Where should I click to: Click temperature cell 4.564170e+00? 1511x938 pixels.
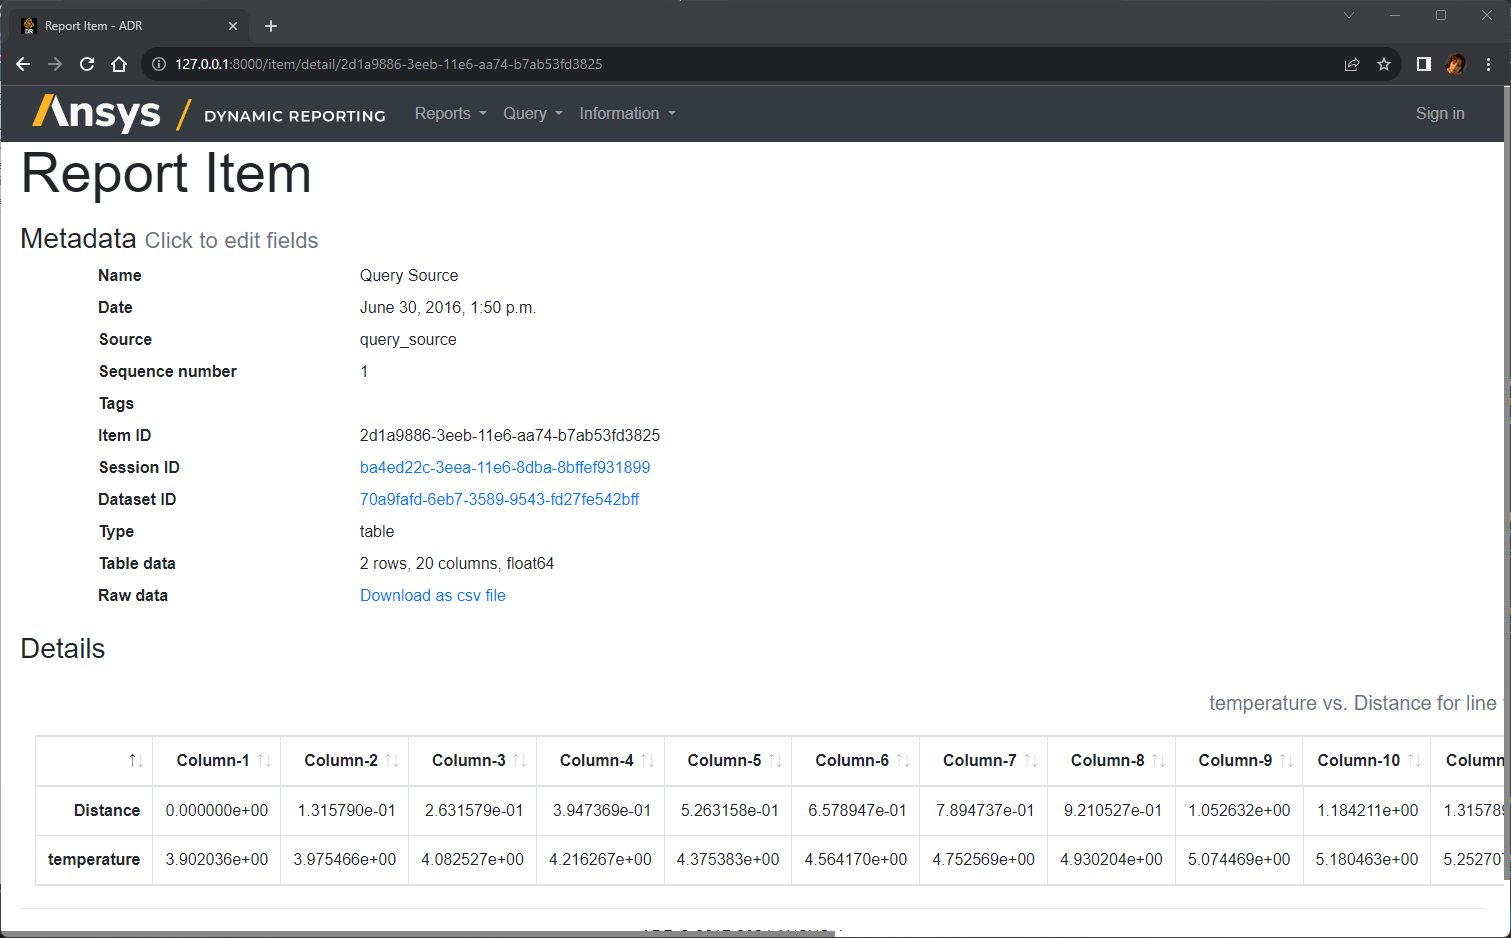click(856, 859)
